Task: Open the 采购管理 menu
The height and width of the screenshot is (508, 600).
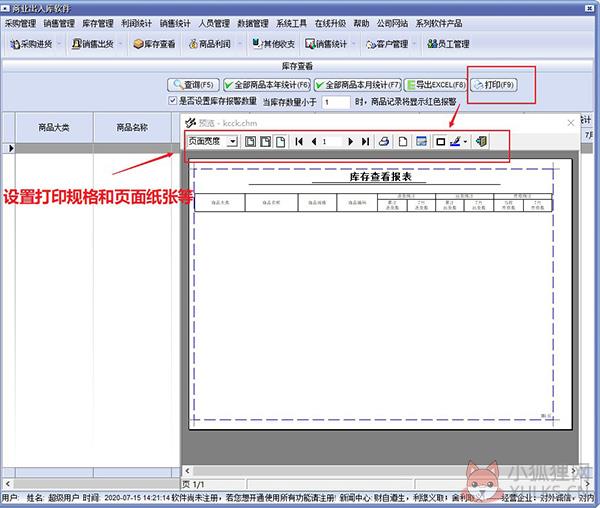Action: (20, 23)
